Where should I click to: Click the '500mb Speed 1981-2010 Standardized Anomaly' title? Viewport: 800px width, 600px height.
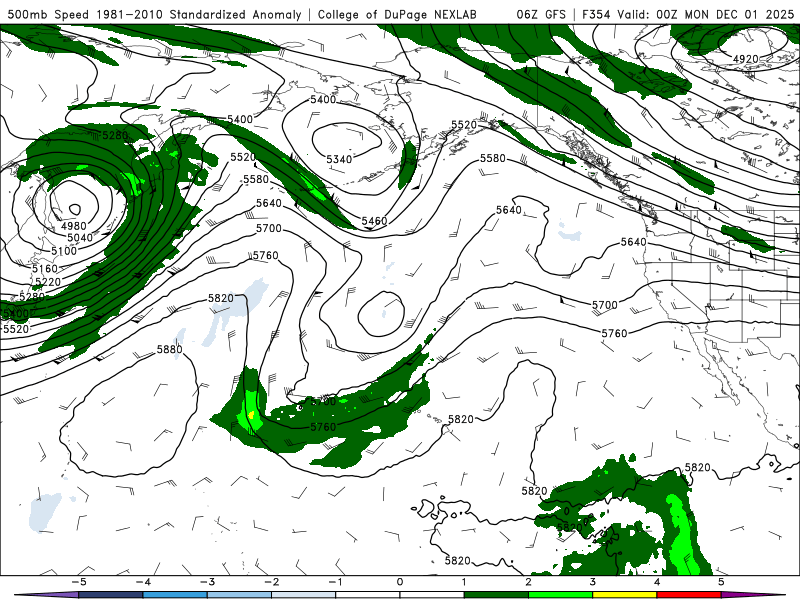point(155,14)
